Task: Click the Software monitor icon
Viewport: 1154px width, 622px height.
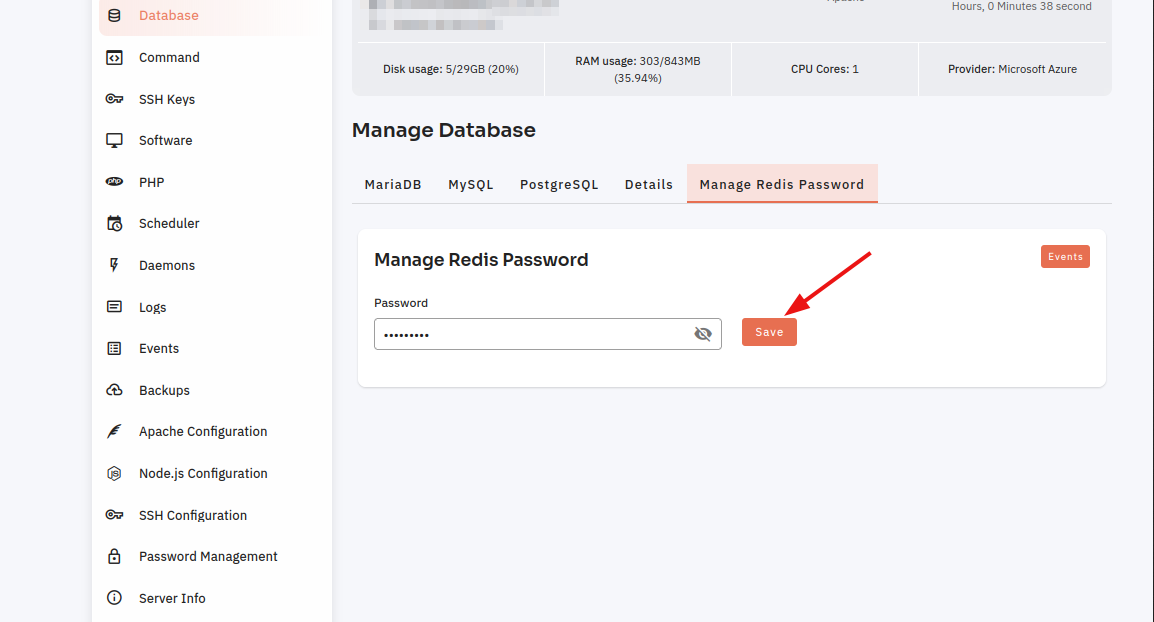Action: (114, 141)
